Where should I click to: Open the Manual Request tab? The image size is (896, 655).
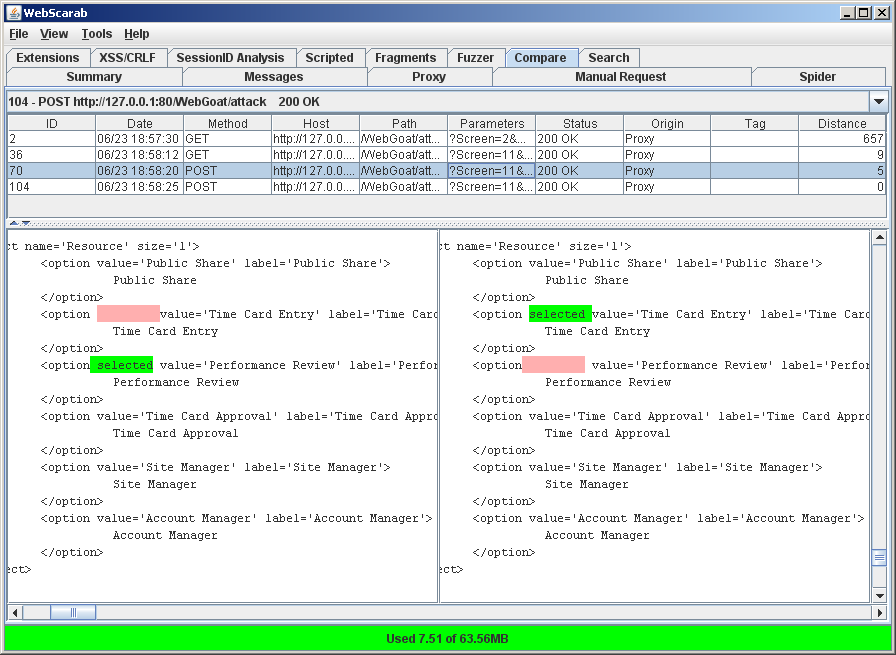click(620, 77)
